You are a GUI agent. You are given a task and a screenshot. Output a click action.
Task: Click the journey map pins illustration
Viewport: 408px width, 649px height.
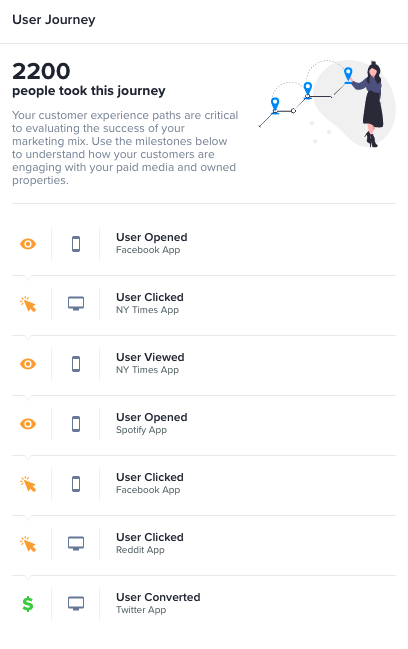(x=327, y=103)
